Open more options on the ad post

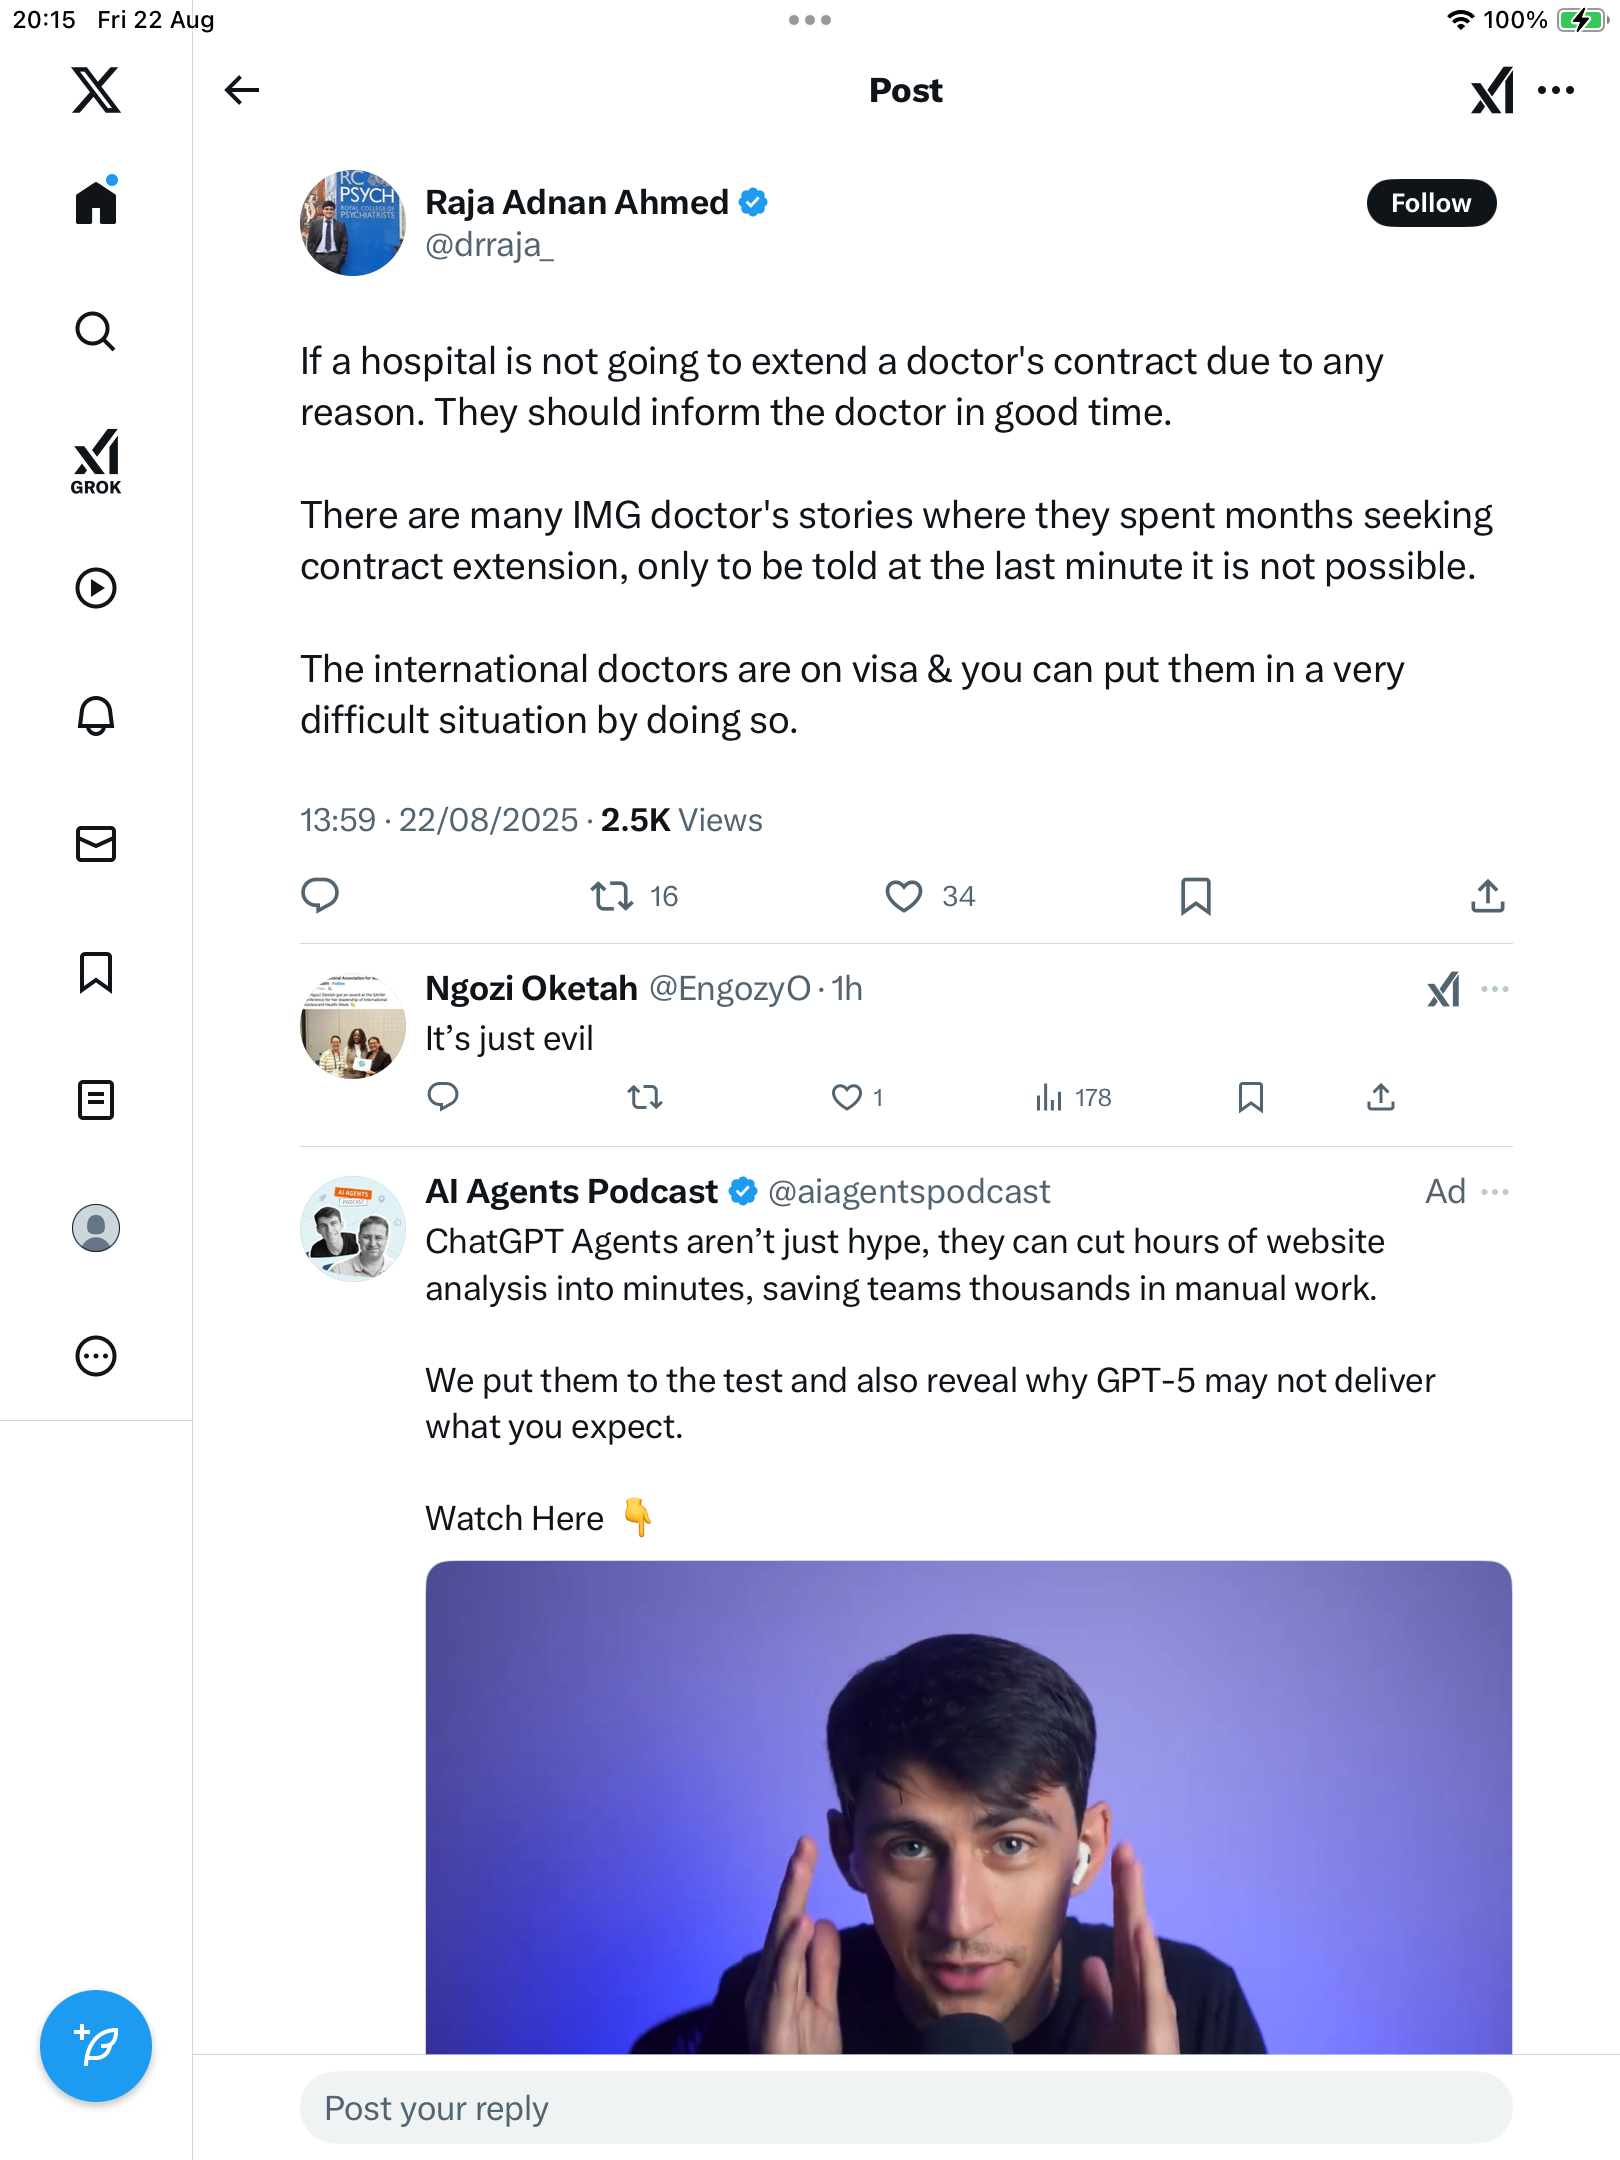(1494, 1192)
